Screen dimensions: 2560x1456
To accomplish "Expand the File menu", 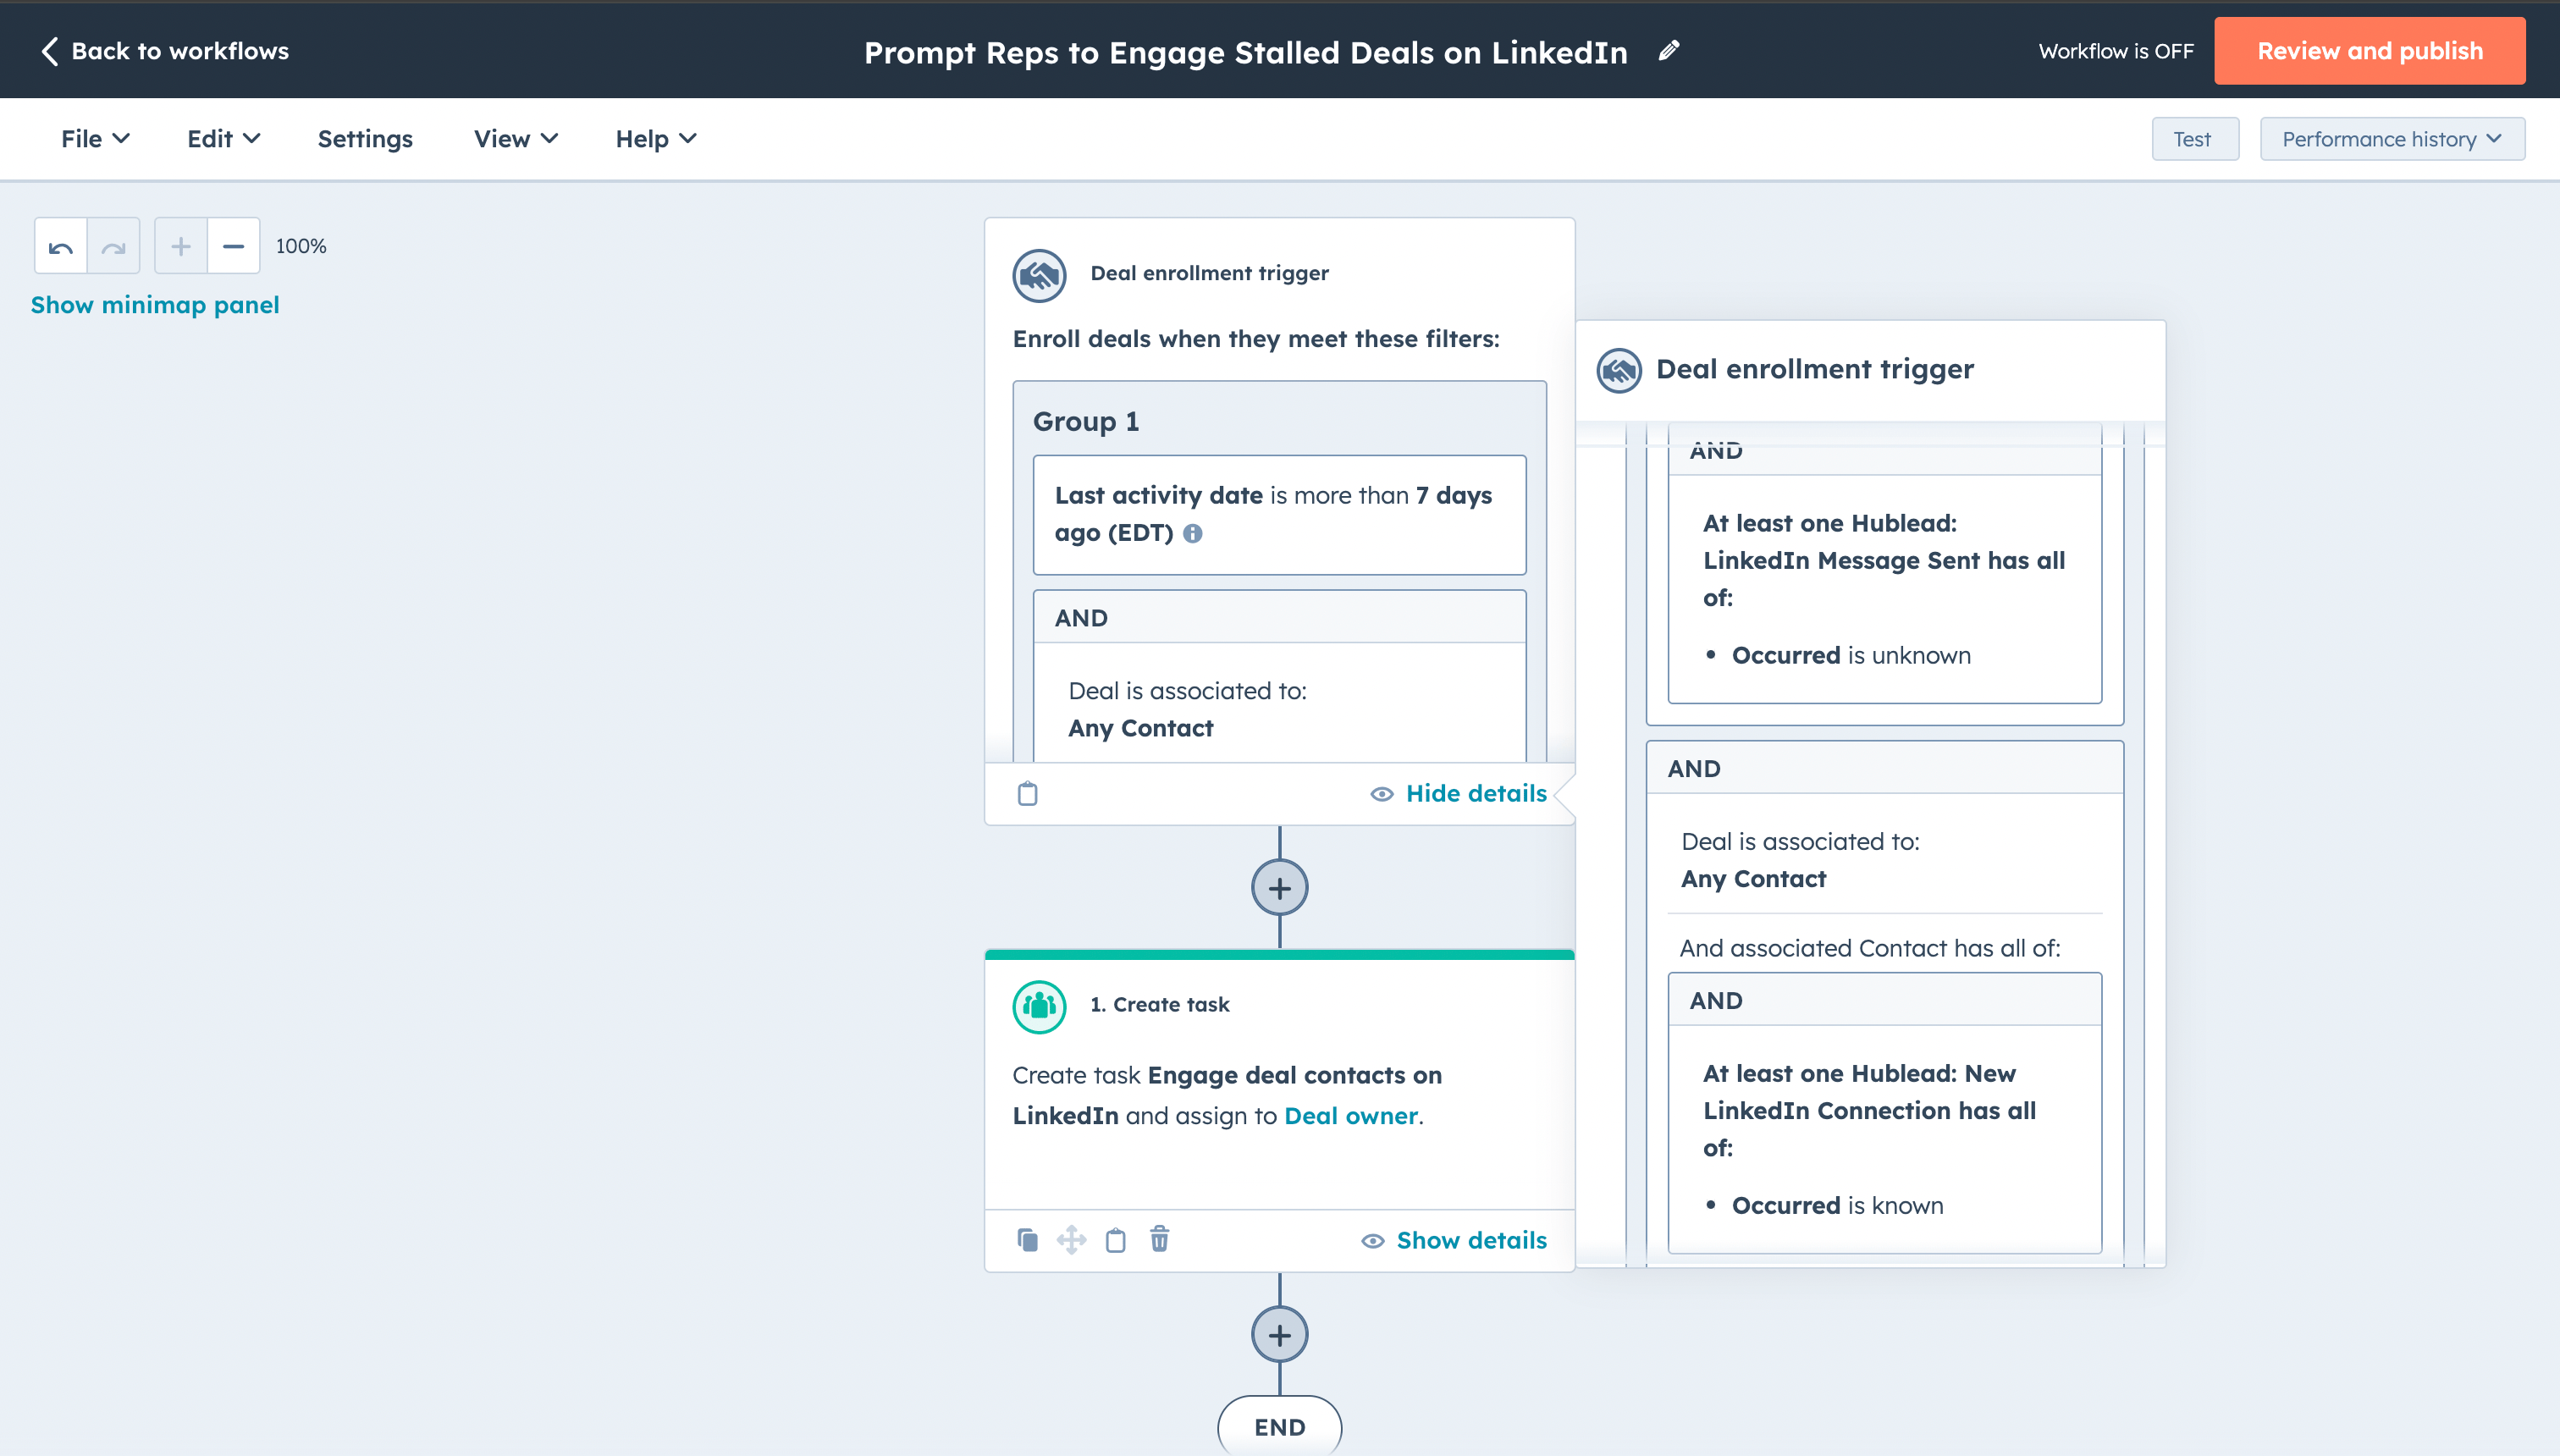I will pos(95,139).
